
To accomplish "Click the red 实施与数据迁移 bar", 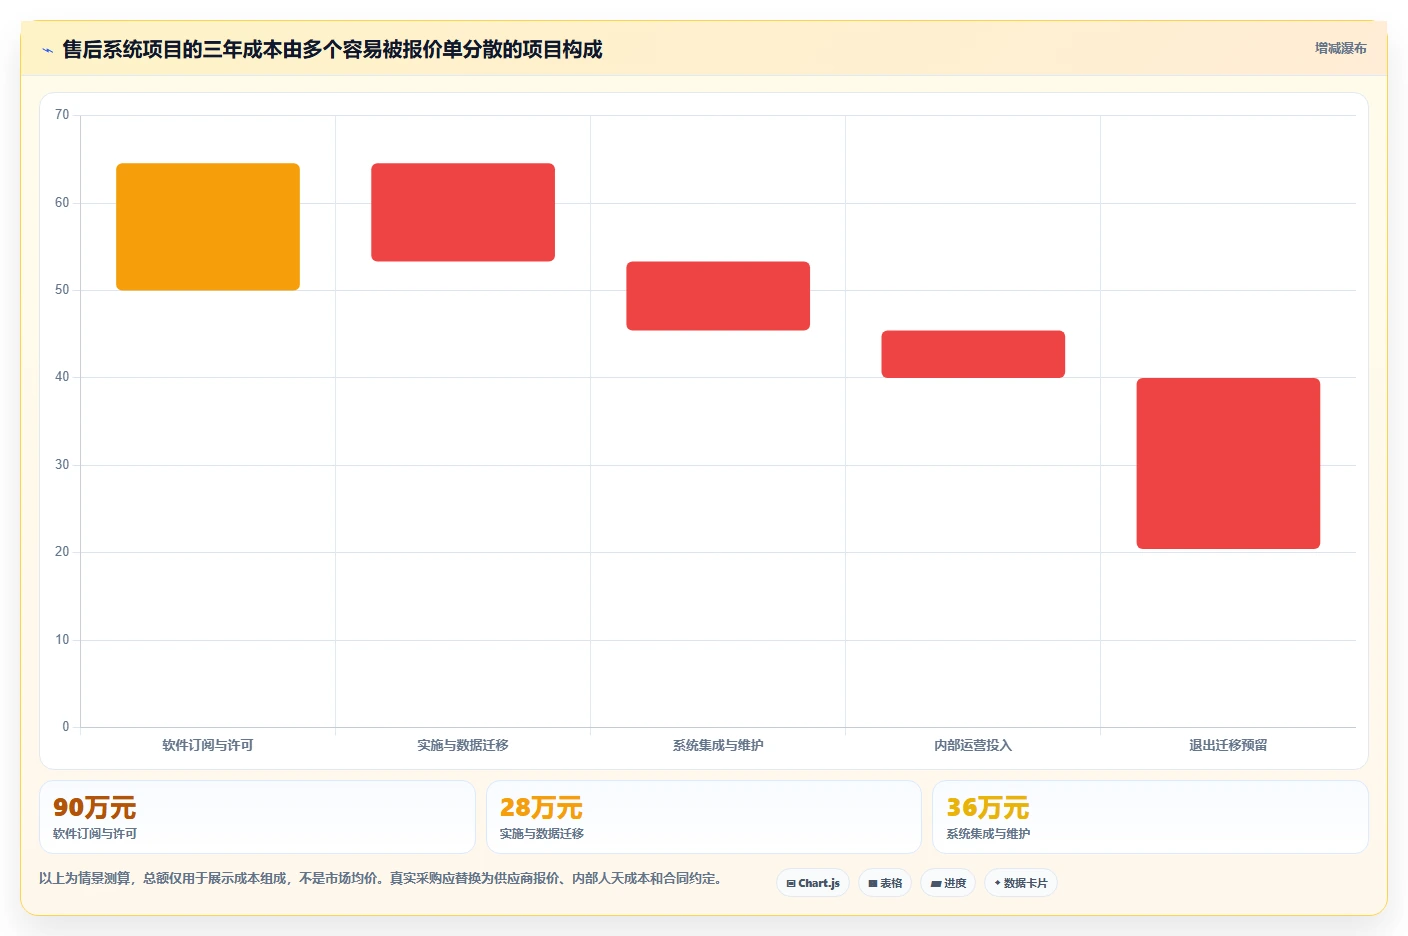I will point(463,212).
